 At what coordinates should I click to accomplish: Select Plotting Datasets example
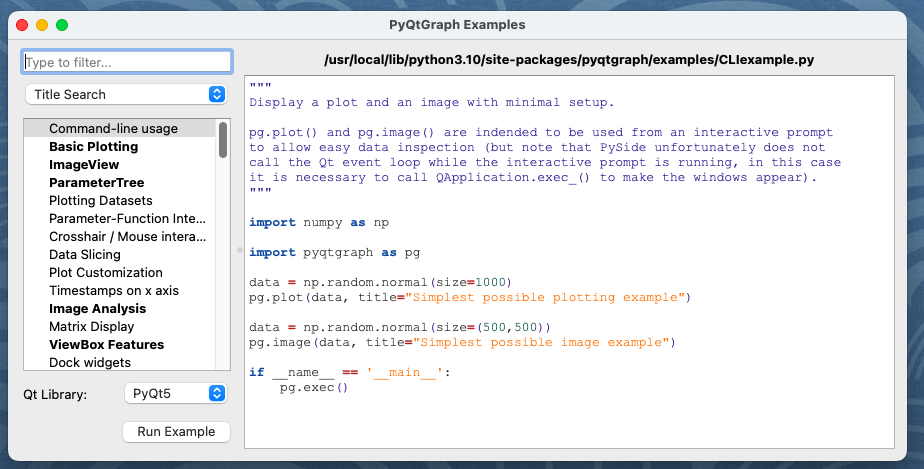click(120, 200)
